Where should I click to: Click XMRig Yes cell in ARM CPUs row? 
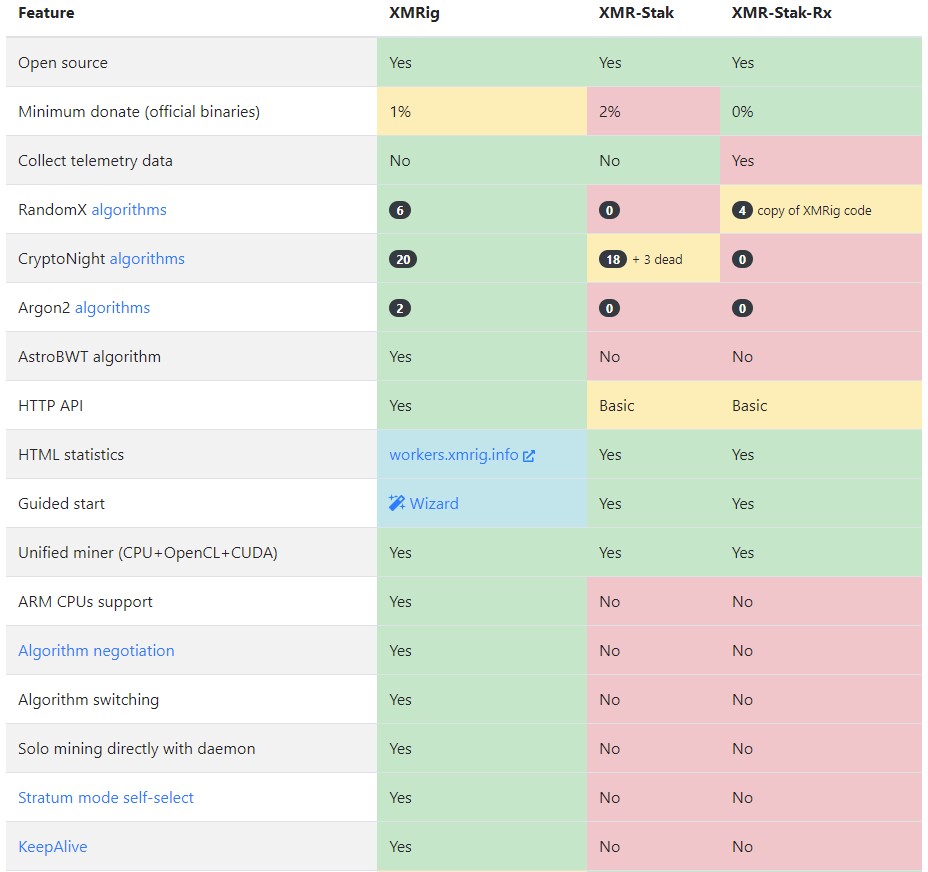click(x=482, y=601)
